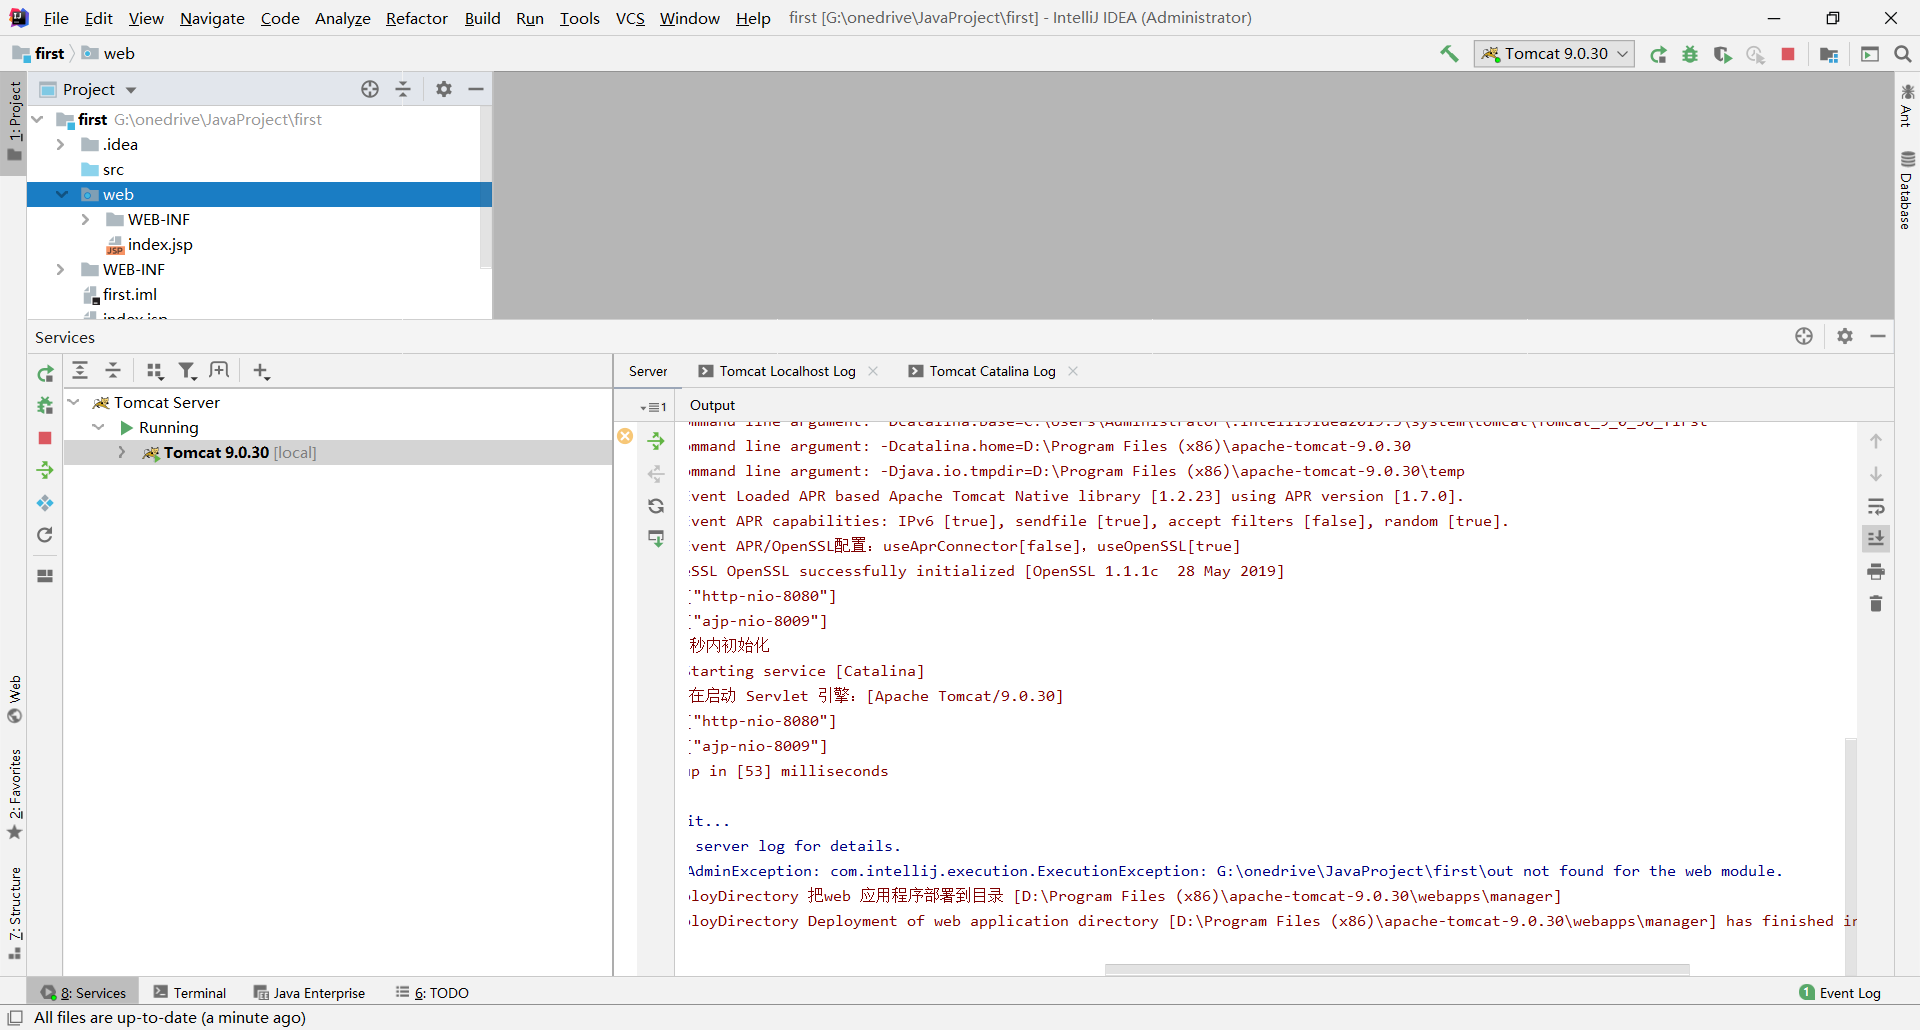Click the green Deploy arrow beside Output
Image resolution: width=1920 pixels, height=1030 pixels.
pyautogui.click(x=656, y=441)
